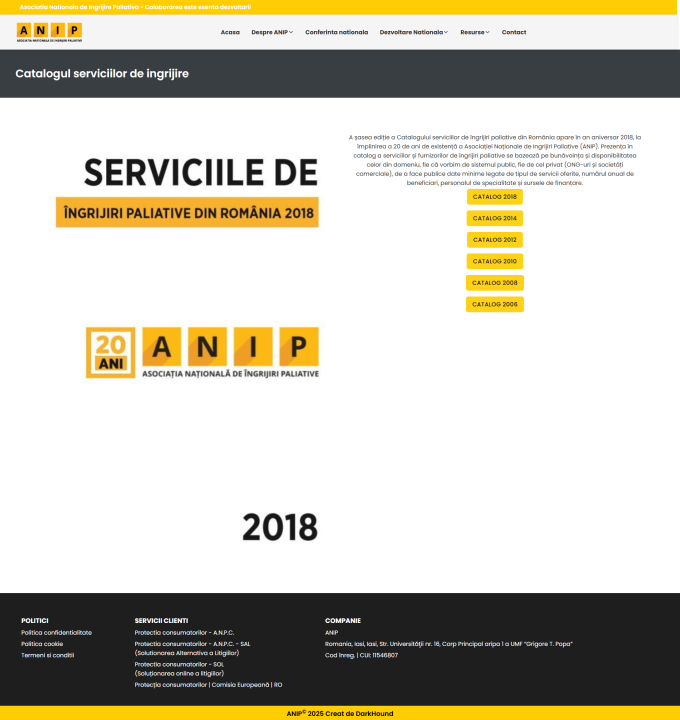Open Protectia consumatorilor - SOL link
The width and height of the screenshot is (680, 720).
point(179,669)
